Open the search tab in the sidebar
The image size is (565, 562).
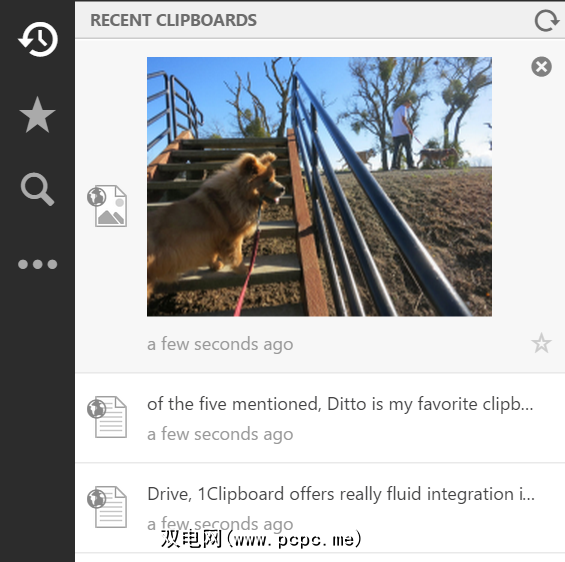pyautogui.click(x=37, y=189)
